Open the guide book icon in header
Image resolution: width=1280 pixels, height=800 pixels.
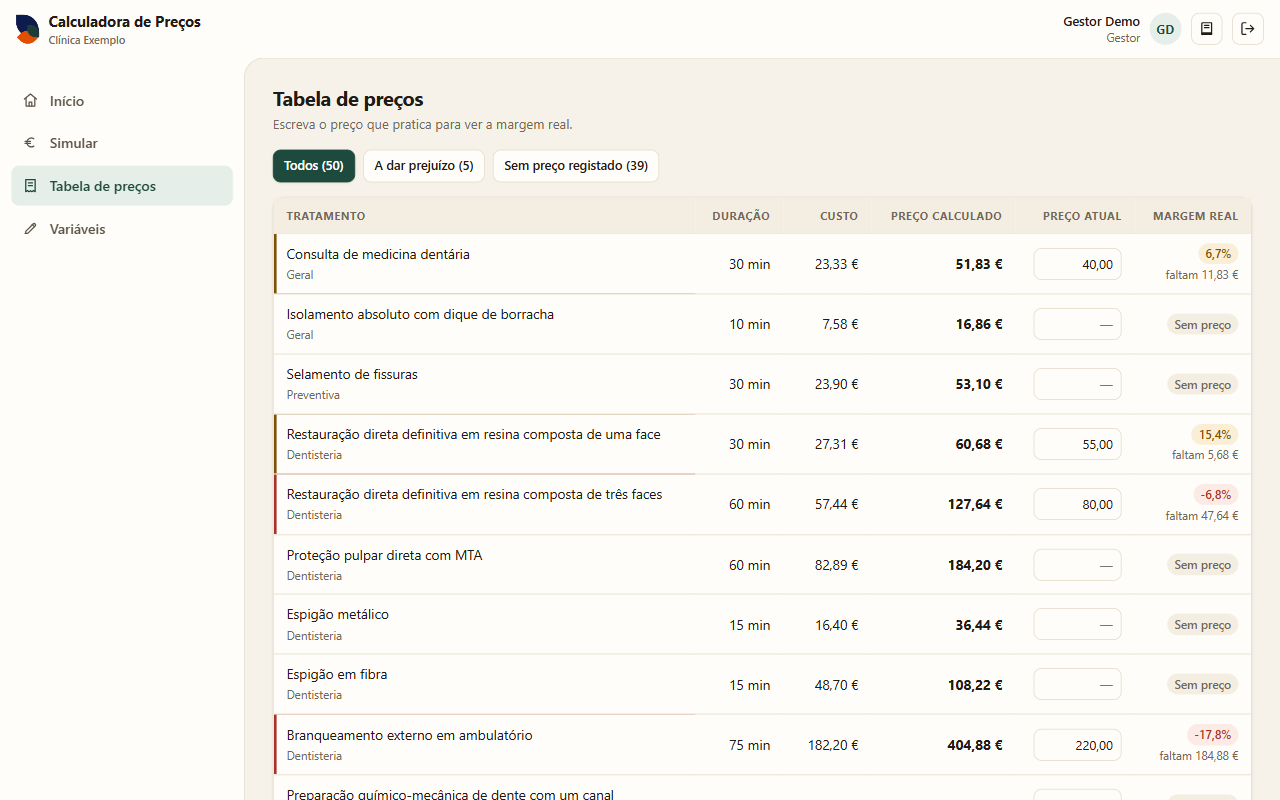click(1207, 29)
